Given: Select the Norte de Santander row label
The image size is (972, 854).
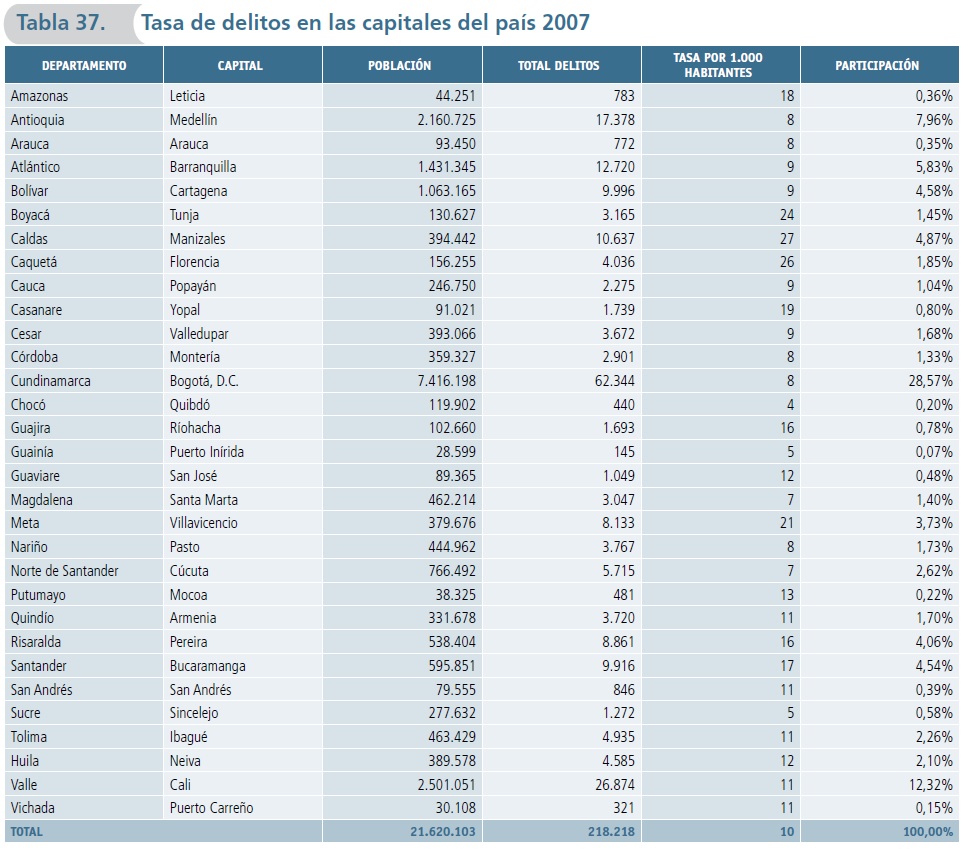Looking at the screenshot, I should tap(64, 571).
